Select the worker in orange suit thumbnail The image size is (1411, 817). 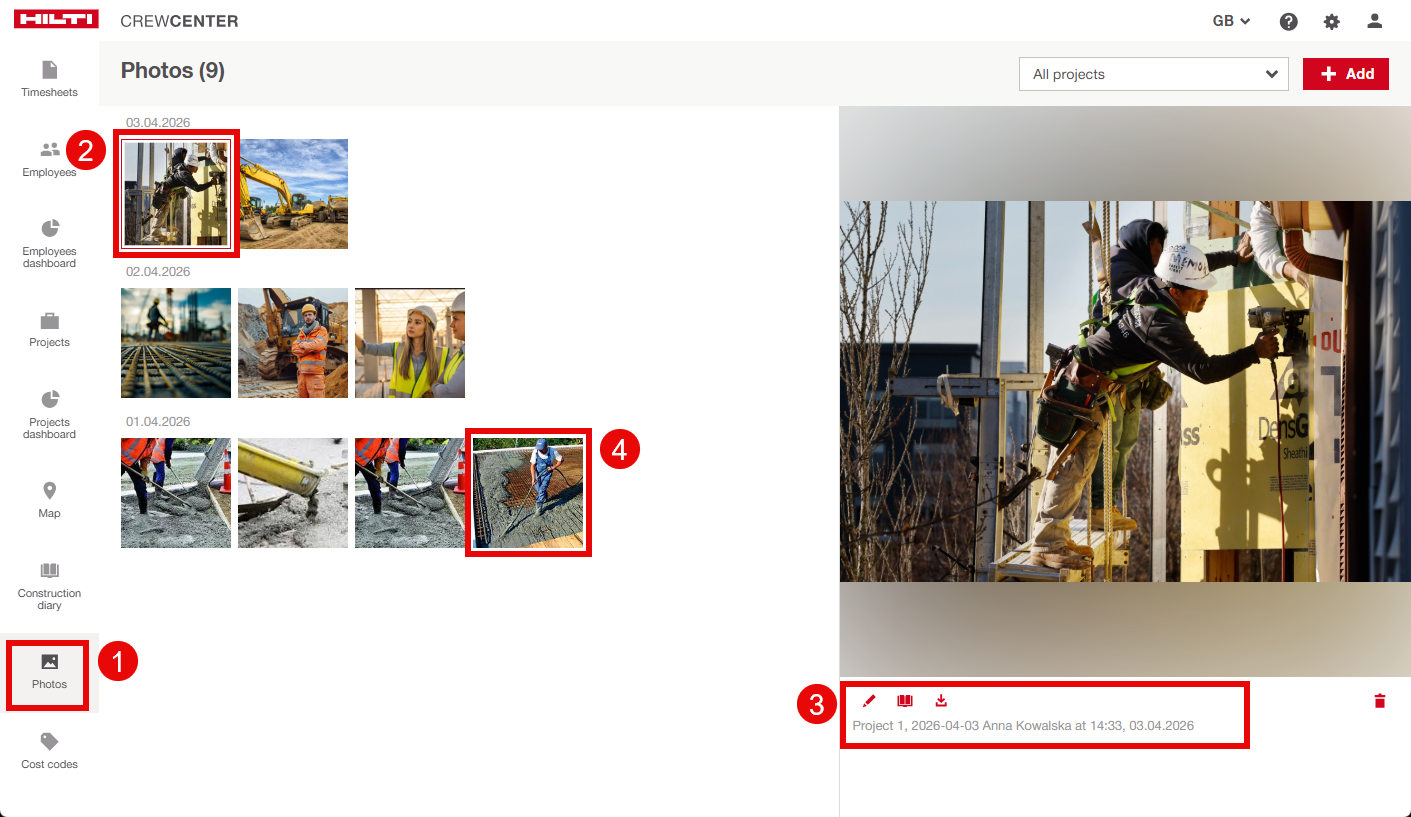tap(293, 343)
